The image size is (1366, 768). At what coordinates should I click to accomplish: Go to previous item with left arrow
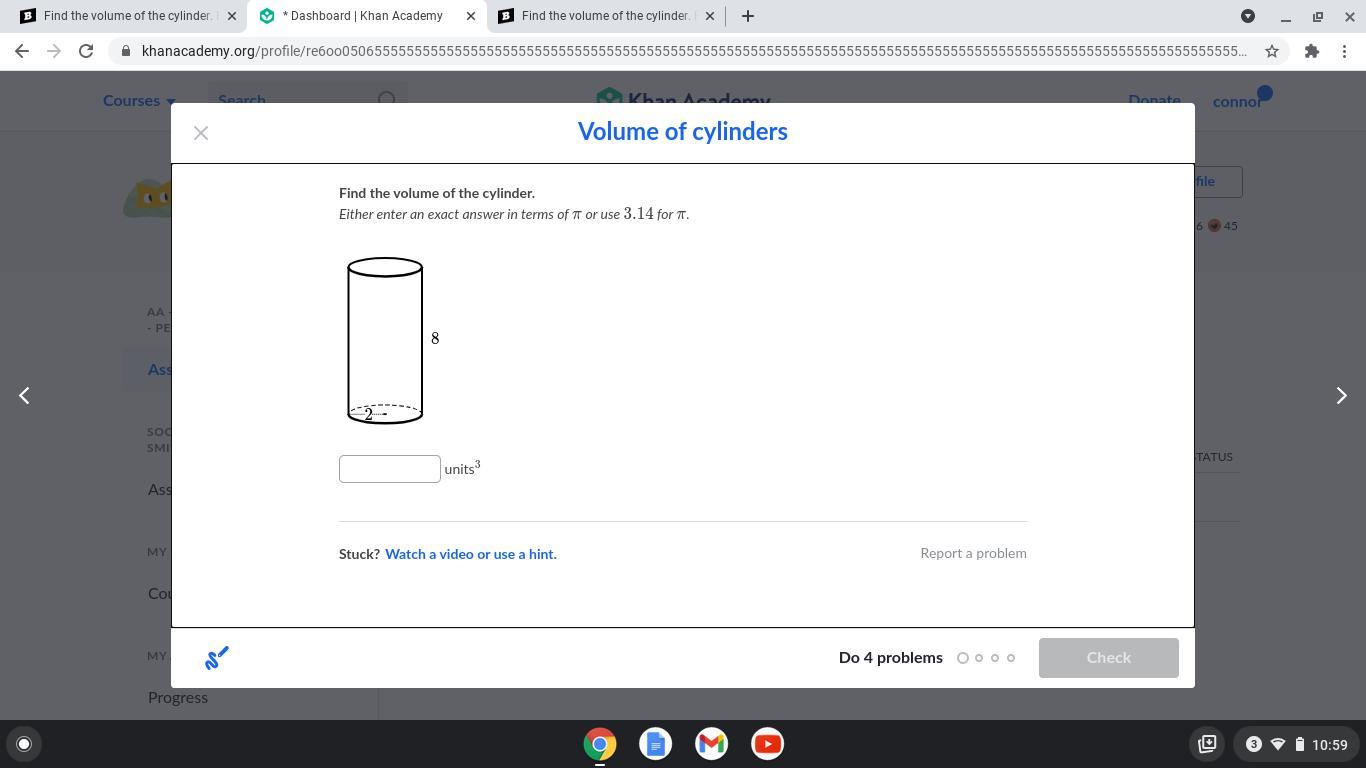(24, 396)
